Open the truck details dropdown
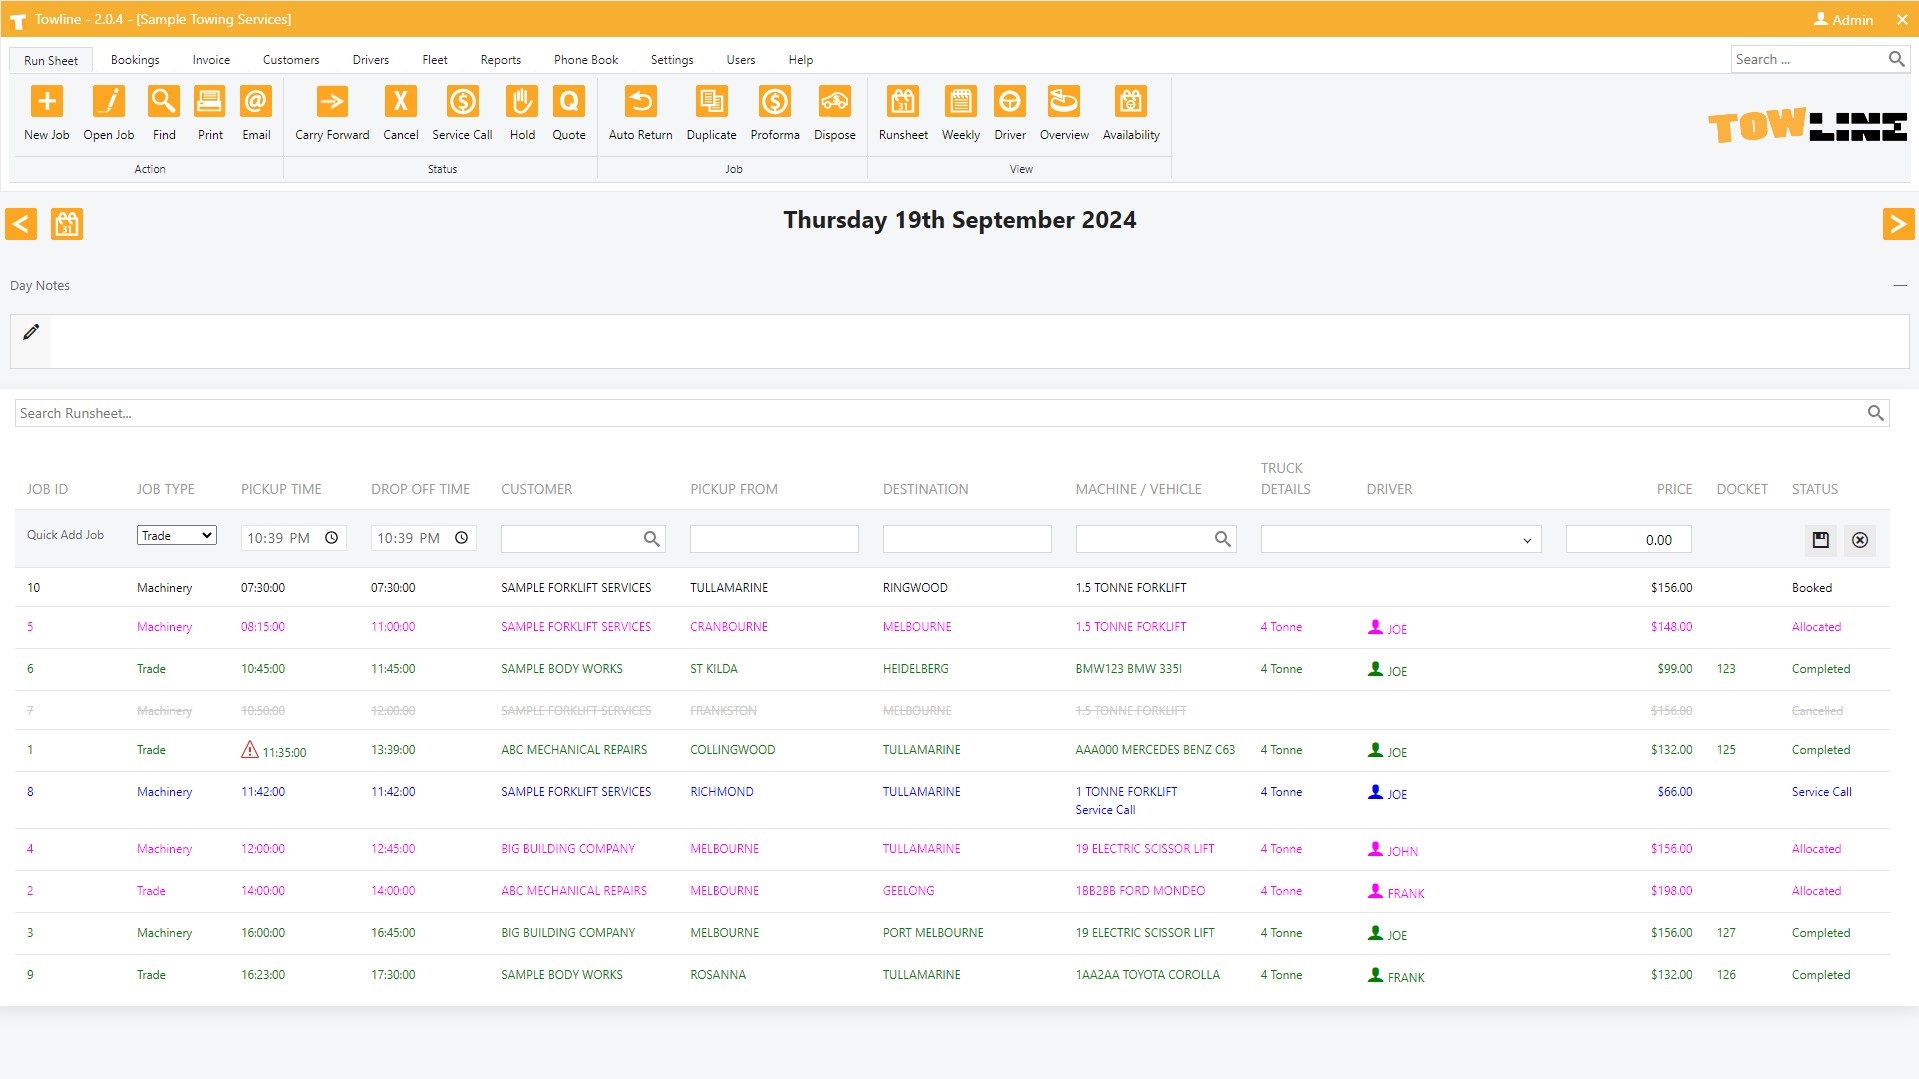1919x1079 pixels. click(x=1400, y=540)
